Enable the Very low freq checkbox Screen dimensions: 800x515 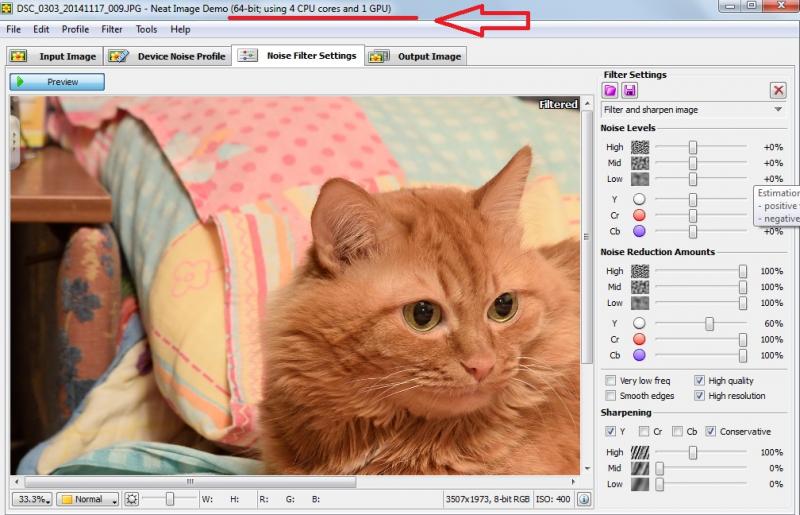click(x=610, y=380)
